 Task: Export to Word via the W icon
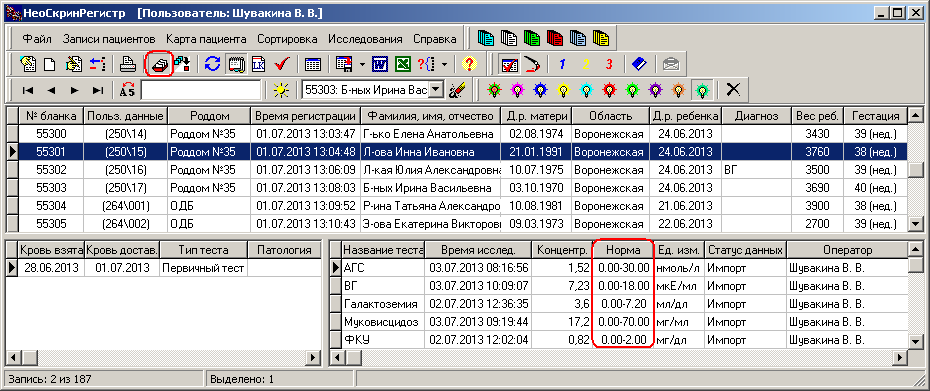coord(380,63)
